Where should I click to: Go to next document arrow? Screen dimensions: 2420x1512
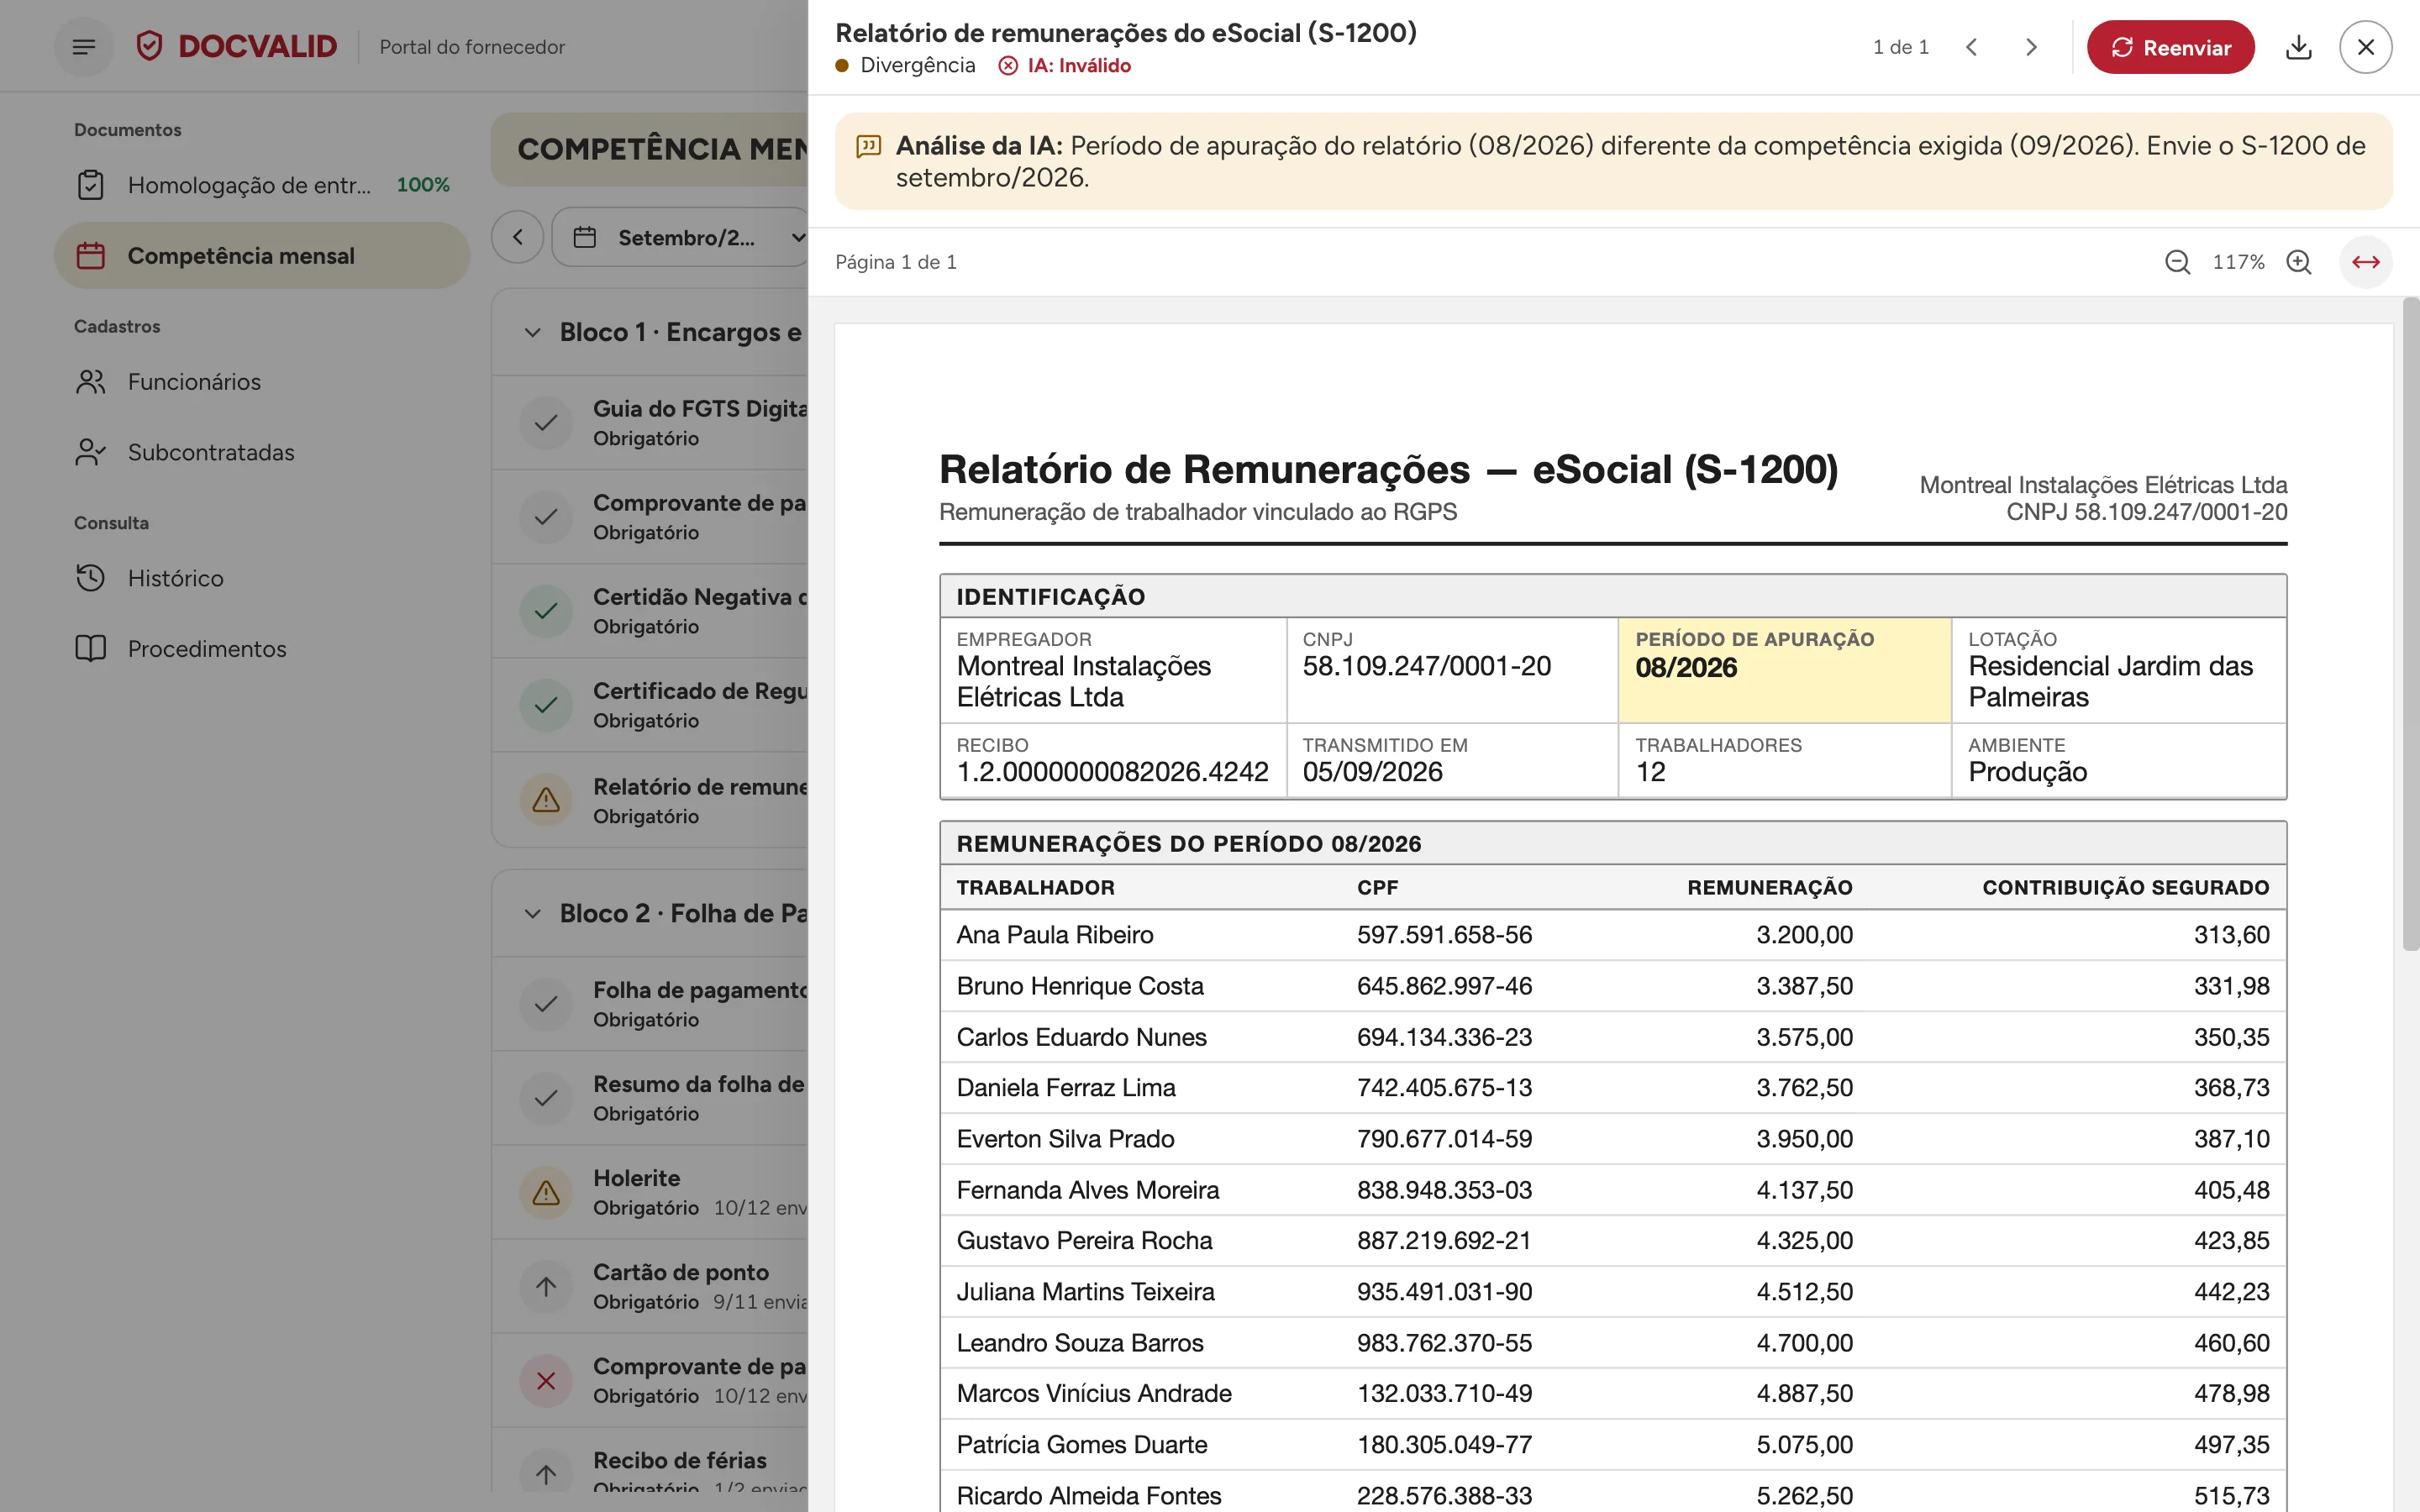[2031, 47]
